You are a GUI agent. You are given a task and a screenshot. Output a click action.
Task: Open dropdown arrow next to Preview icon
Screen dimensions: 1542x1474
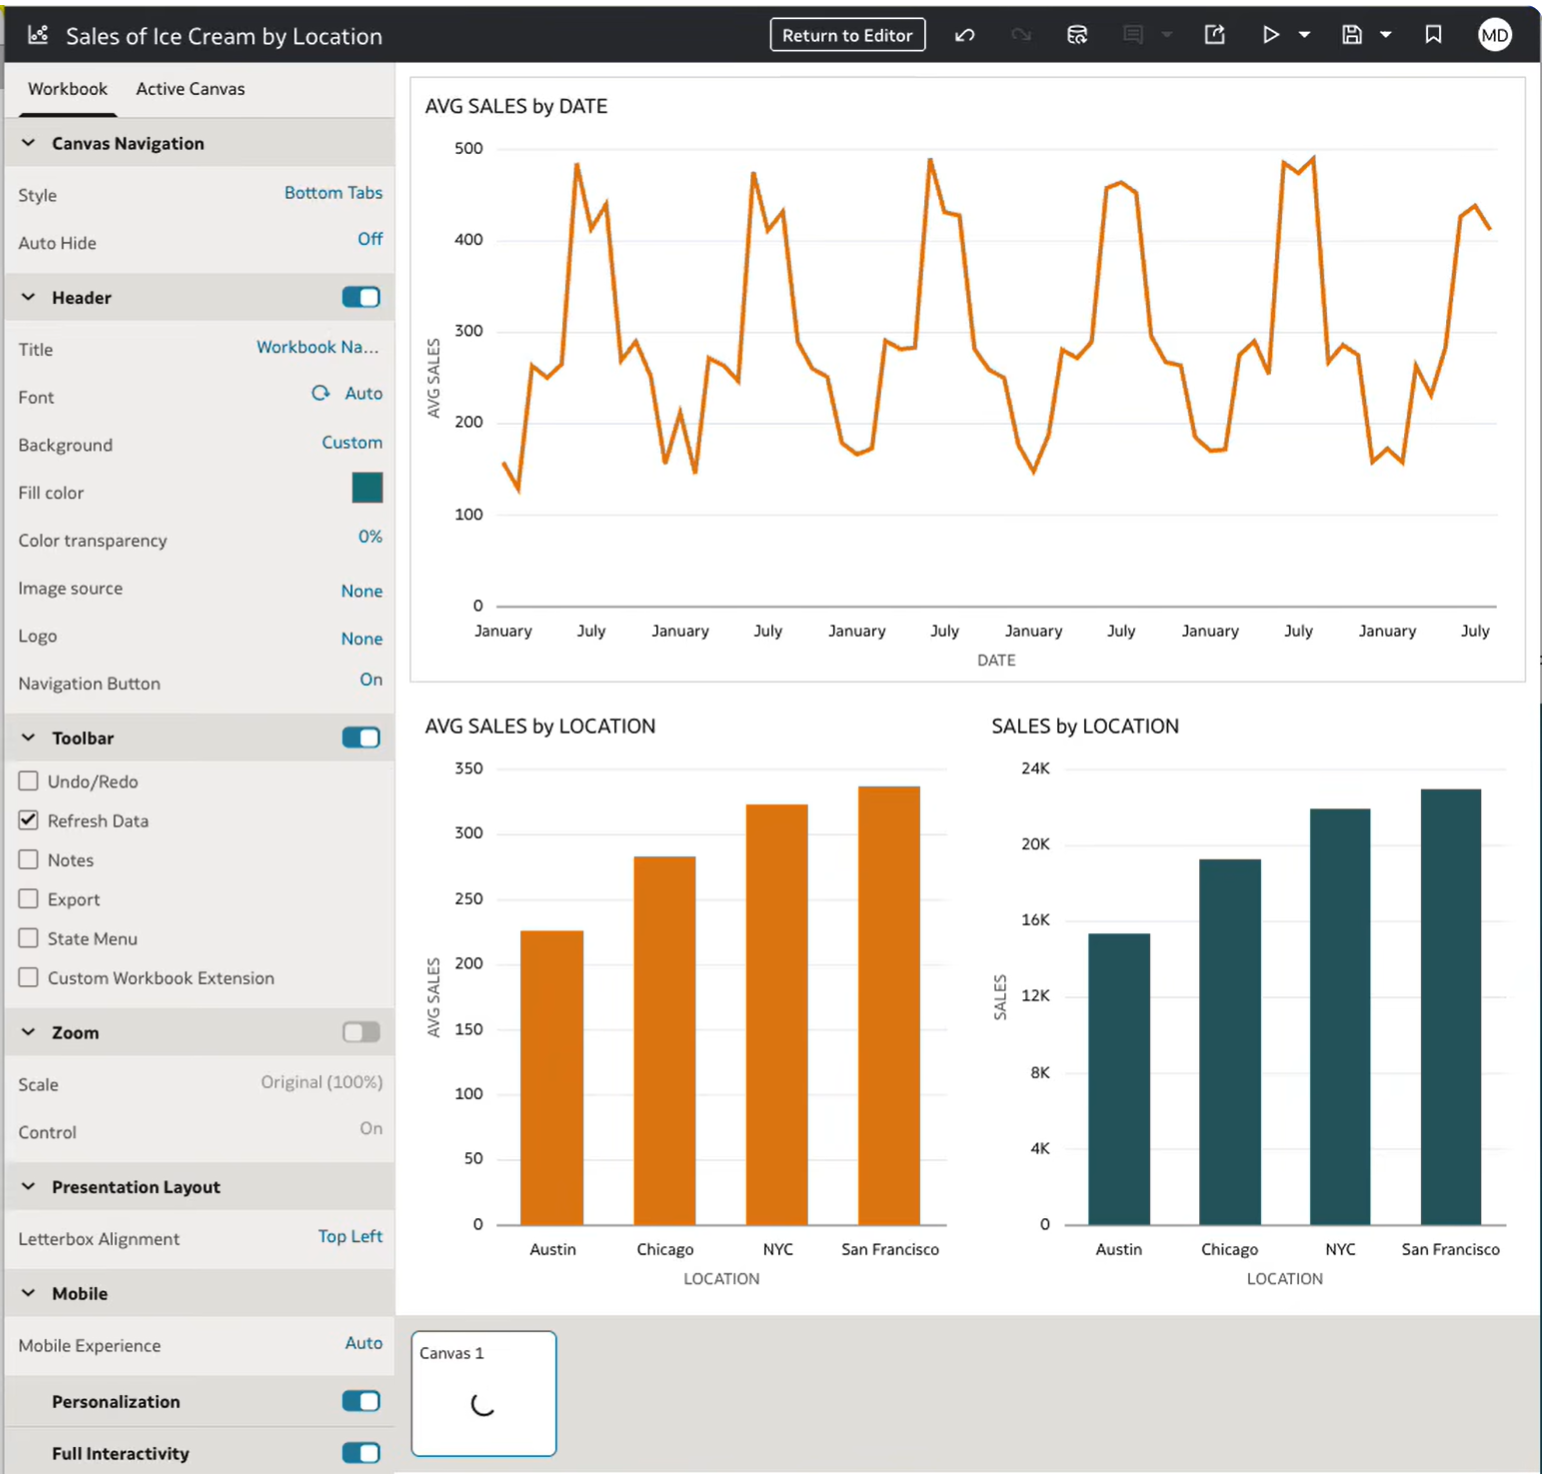(1304, 35)
